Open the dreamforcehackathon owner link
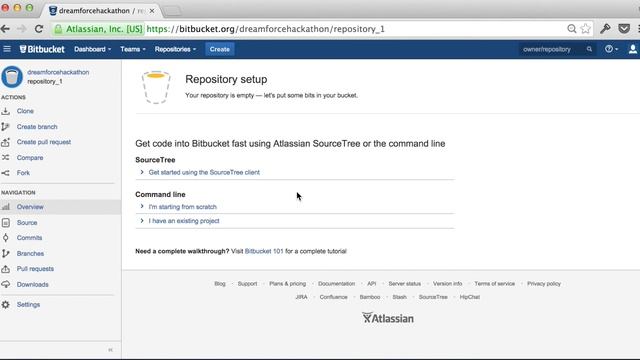 (58, 72)
